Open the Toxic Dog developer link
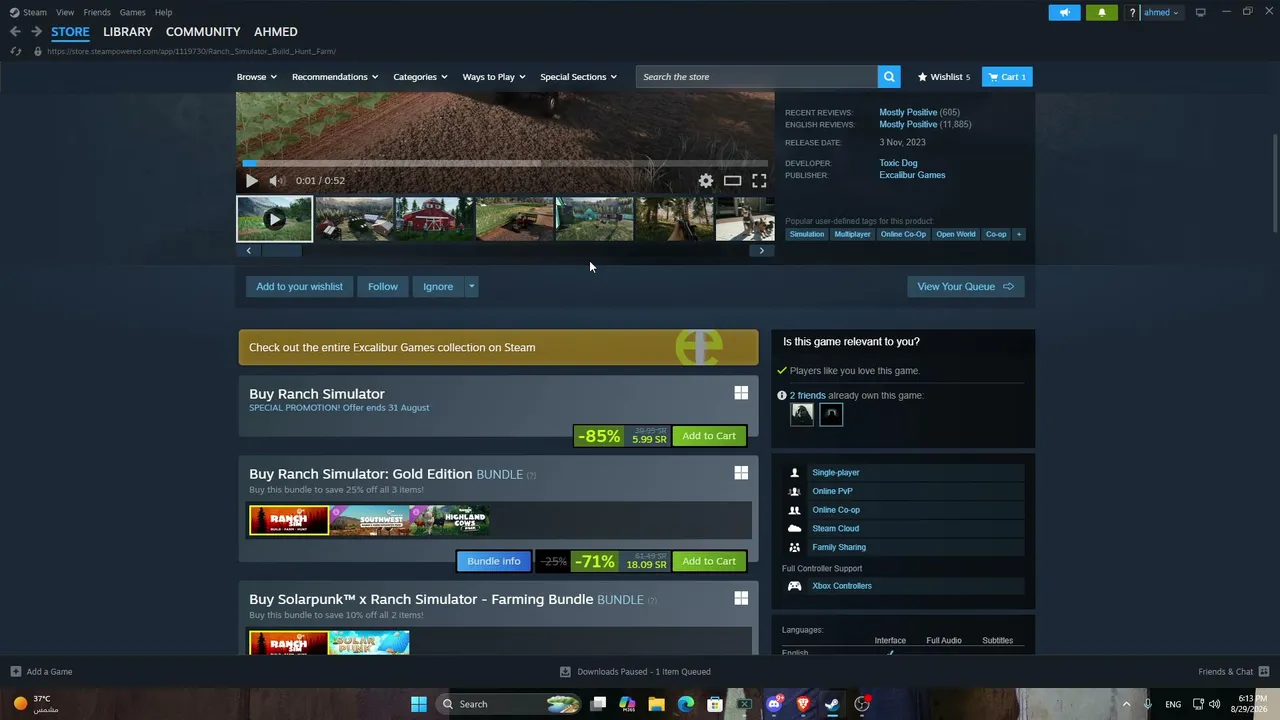1280x720 pixels. pos(898,163)
